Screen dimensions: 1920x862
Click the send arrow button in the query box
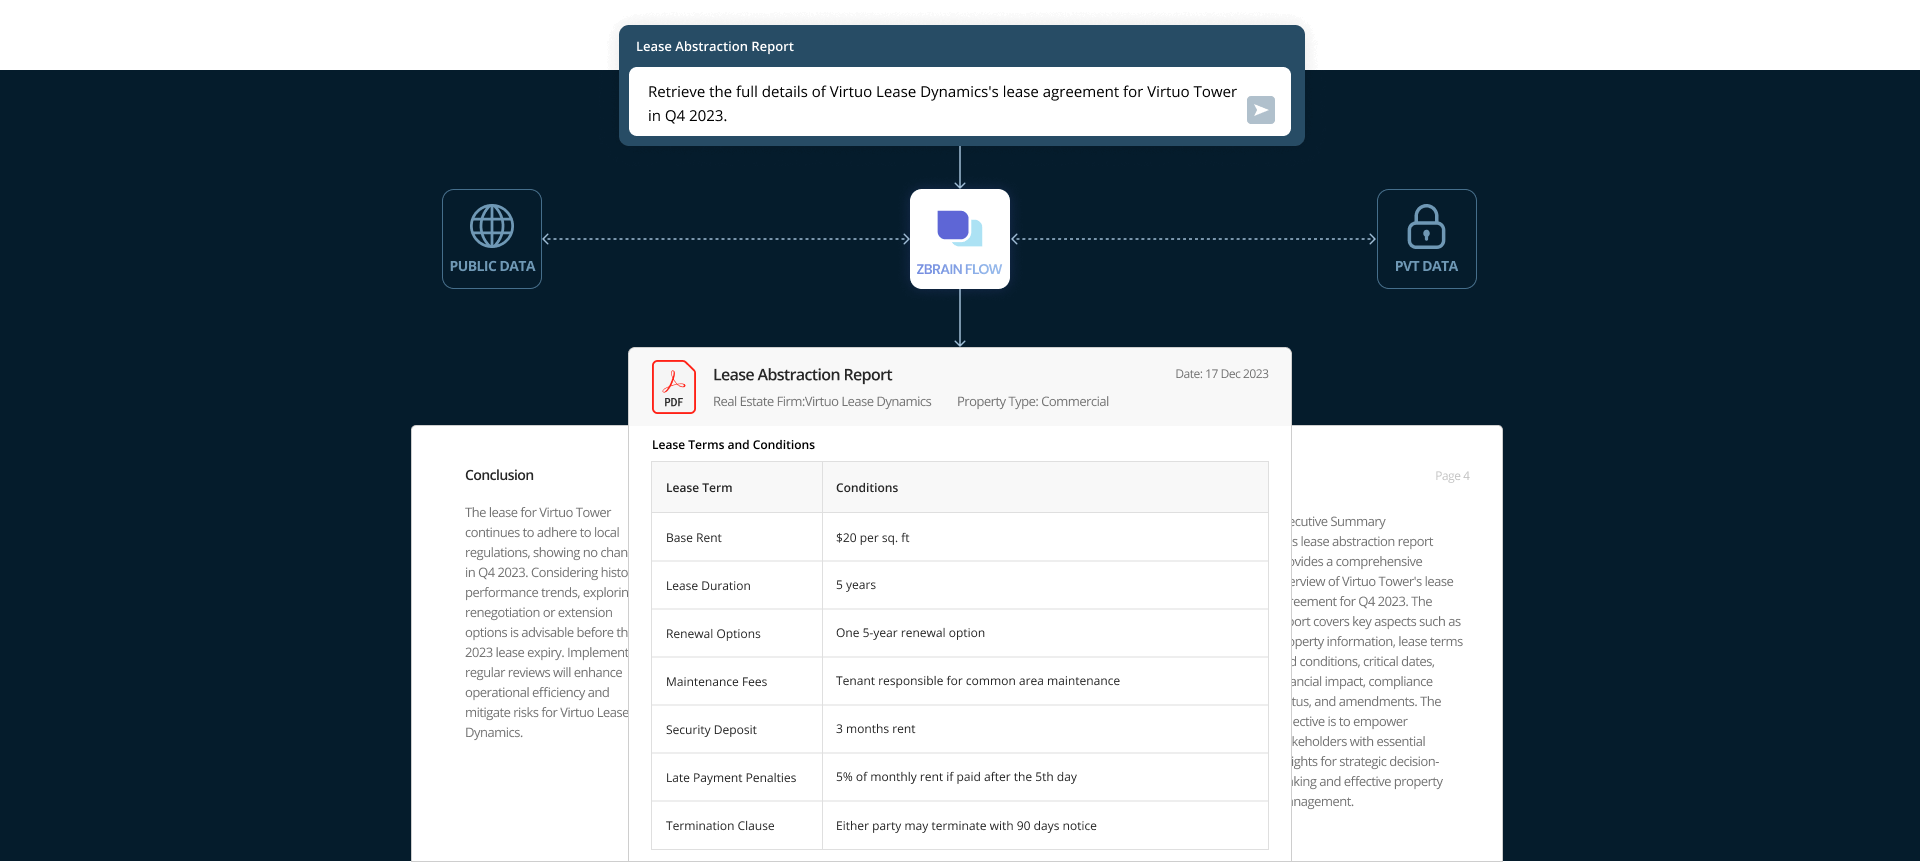point(1260,110)
